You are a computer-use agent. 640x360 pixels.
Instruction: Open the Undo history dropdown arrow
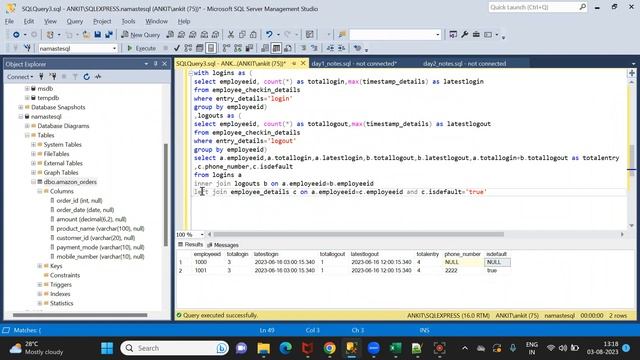[278, 35]
